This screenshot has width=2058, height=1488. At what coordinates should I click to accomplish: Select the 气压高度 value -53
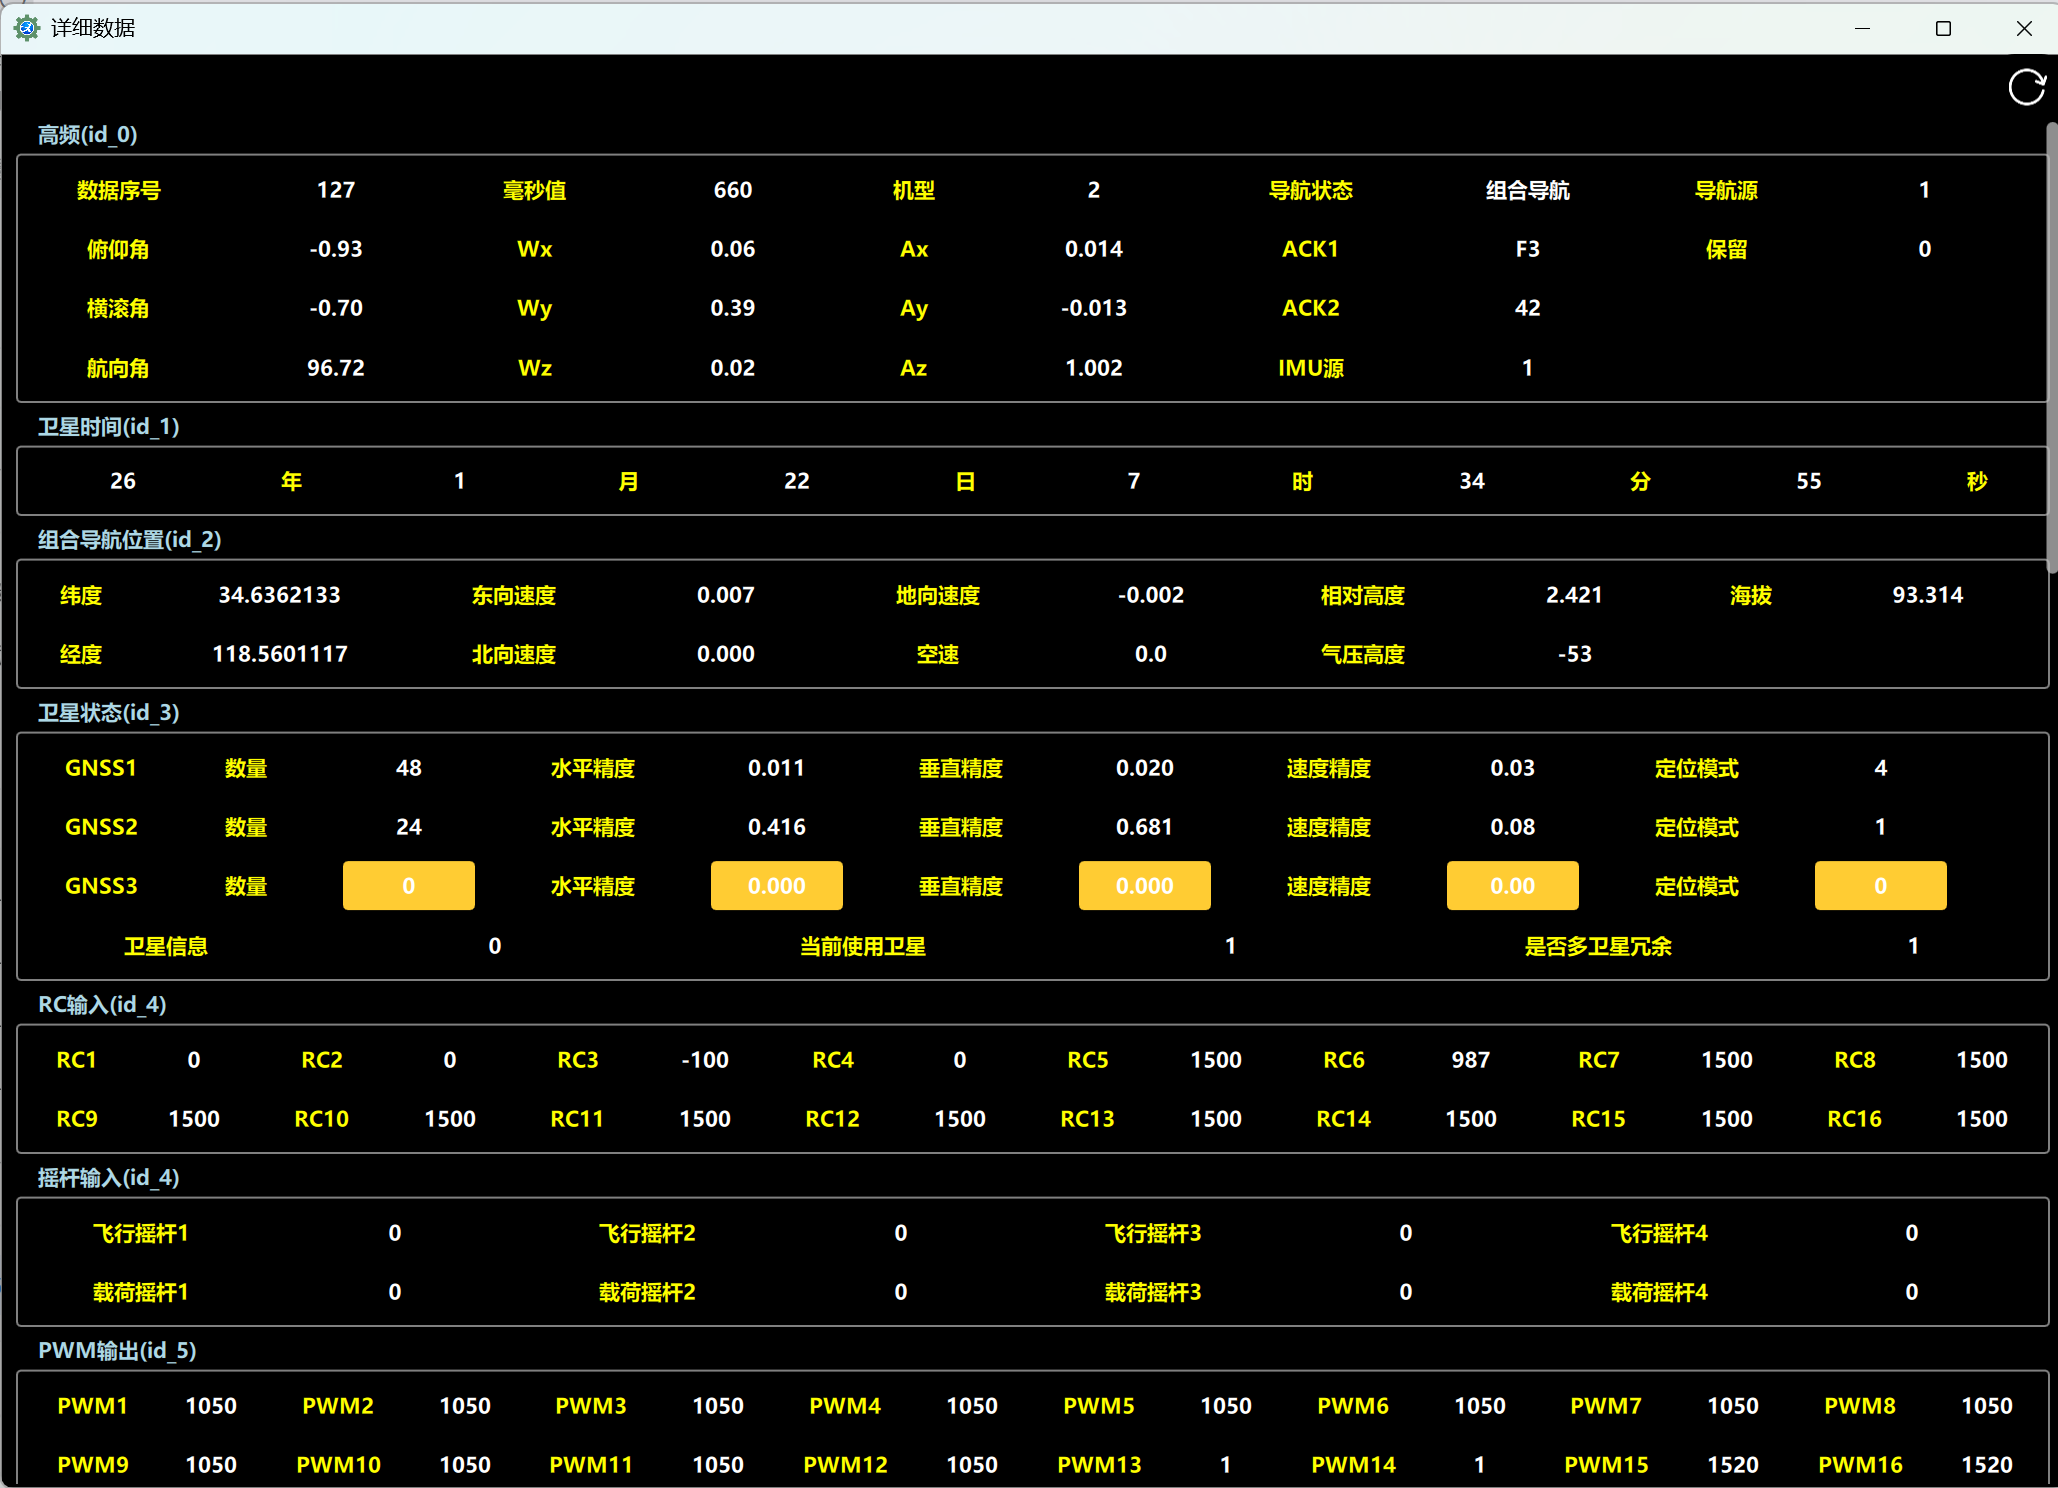(1574, 654)
